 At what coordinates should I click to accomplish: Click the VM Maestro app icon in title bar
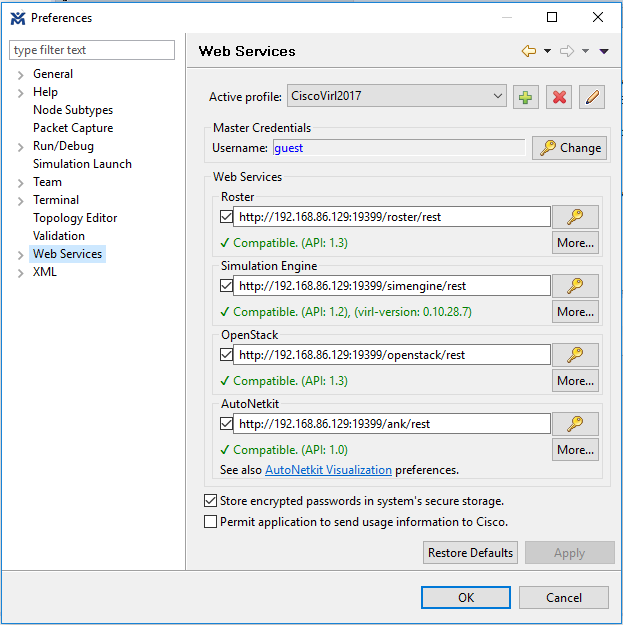[18, 18]
